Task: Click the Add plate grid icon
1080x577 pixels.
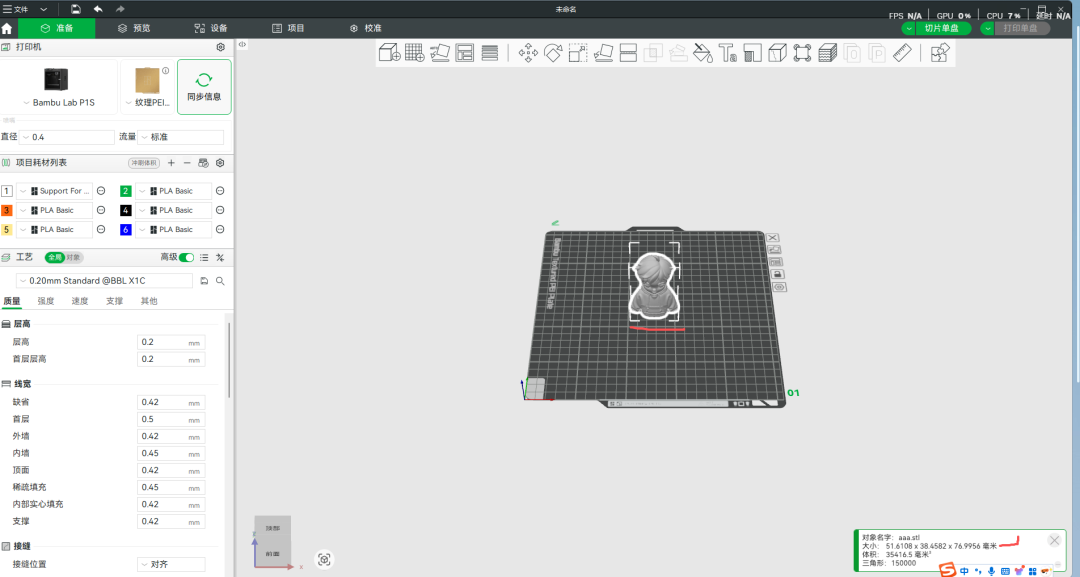Action: point(415,52)
